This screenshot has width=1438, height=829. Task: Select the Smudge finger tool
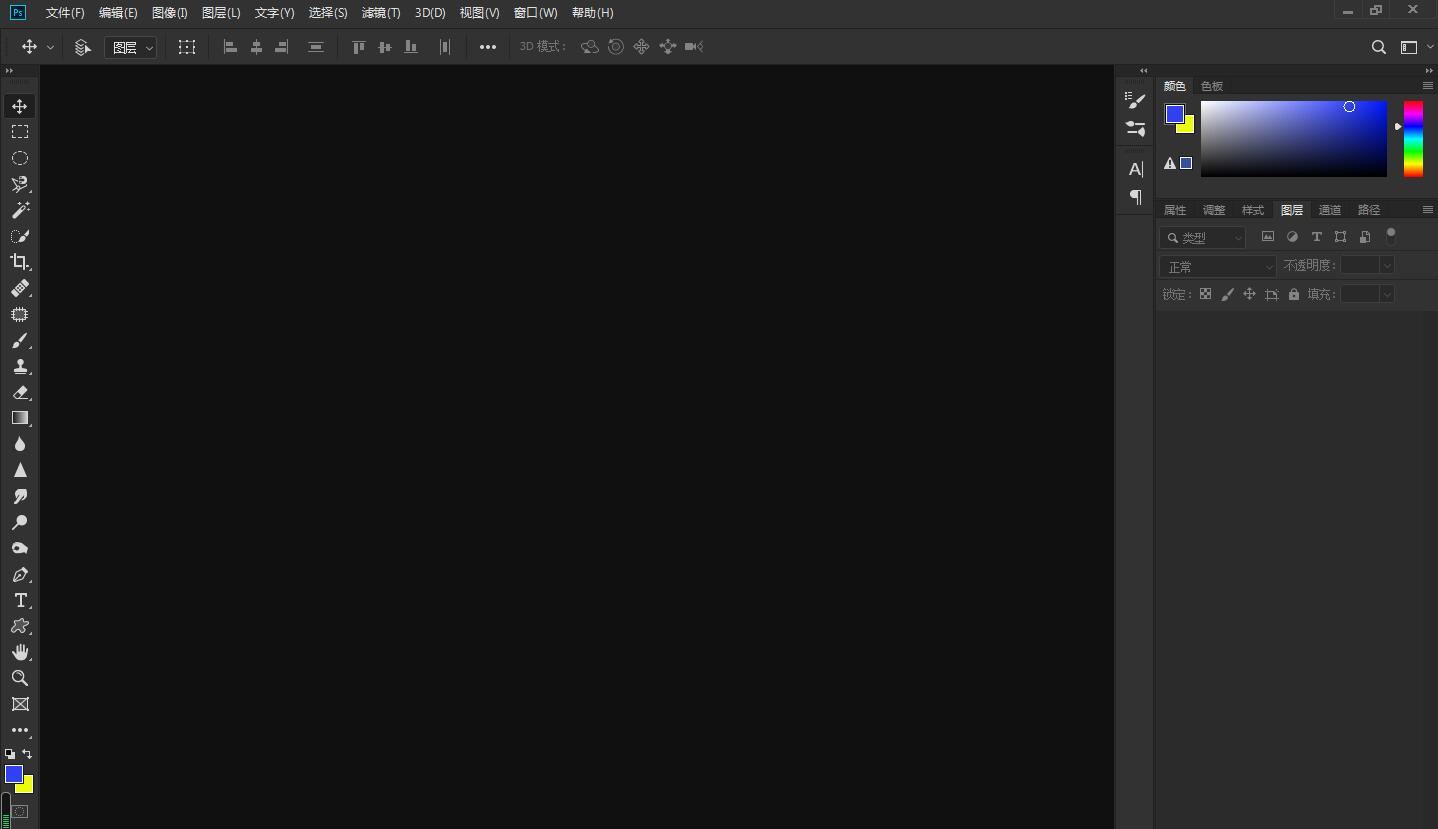click(x=19, y=496)
